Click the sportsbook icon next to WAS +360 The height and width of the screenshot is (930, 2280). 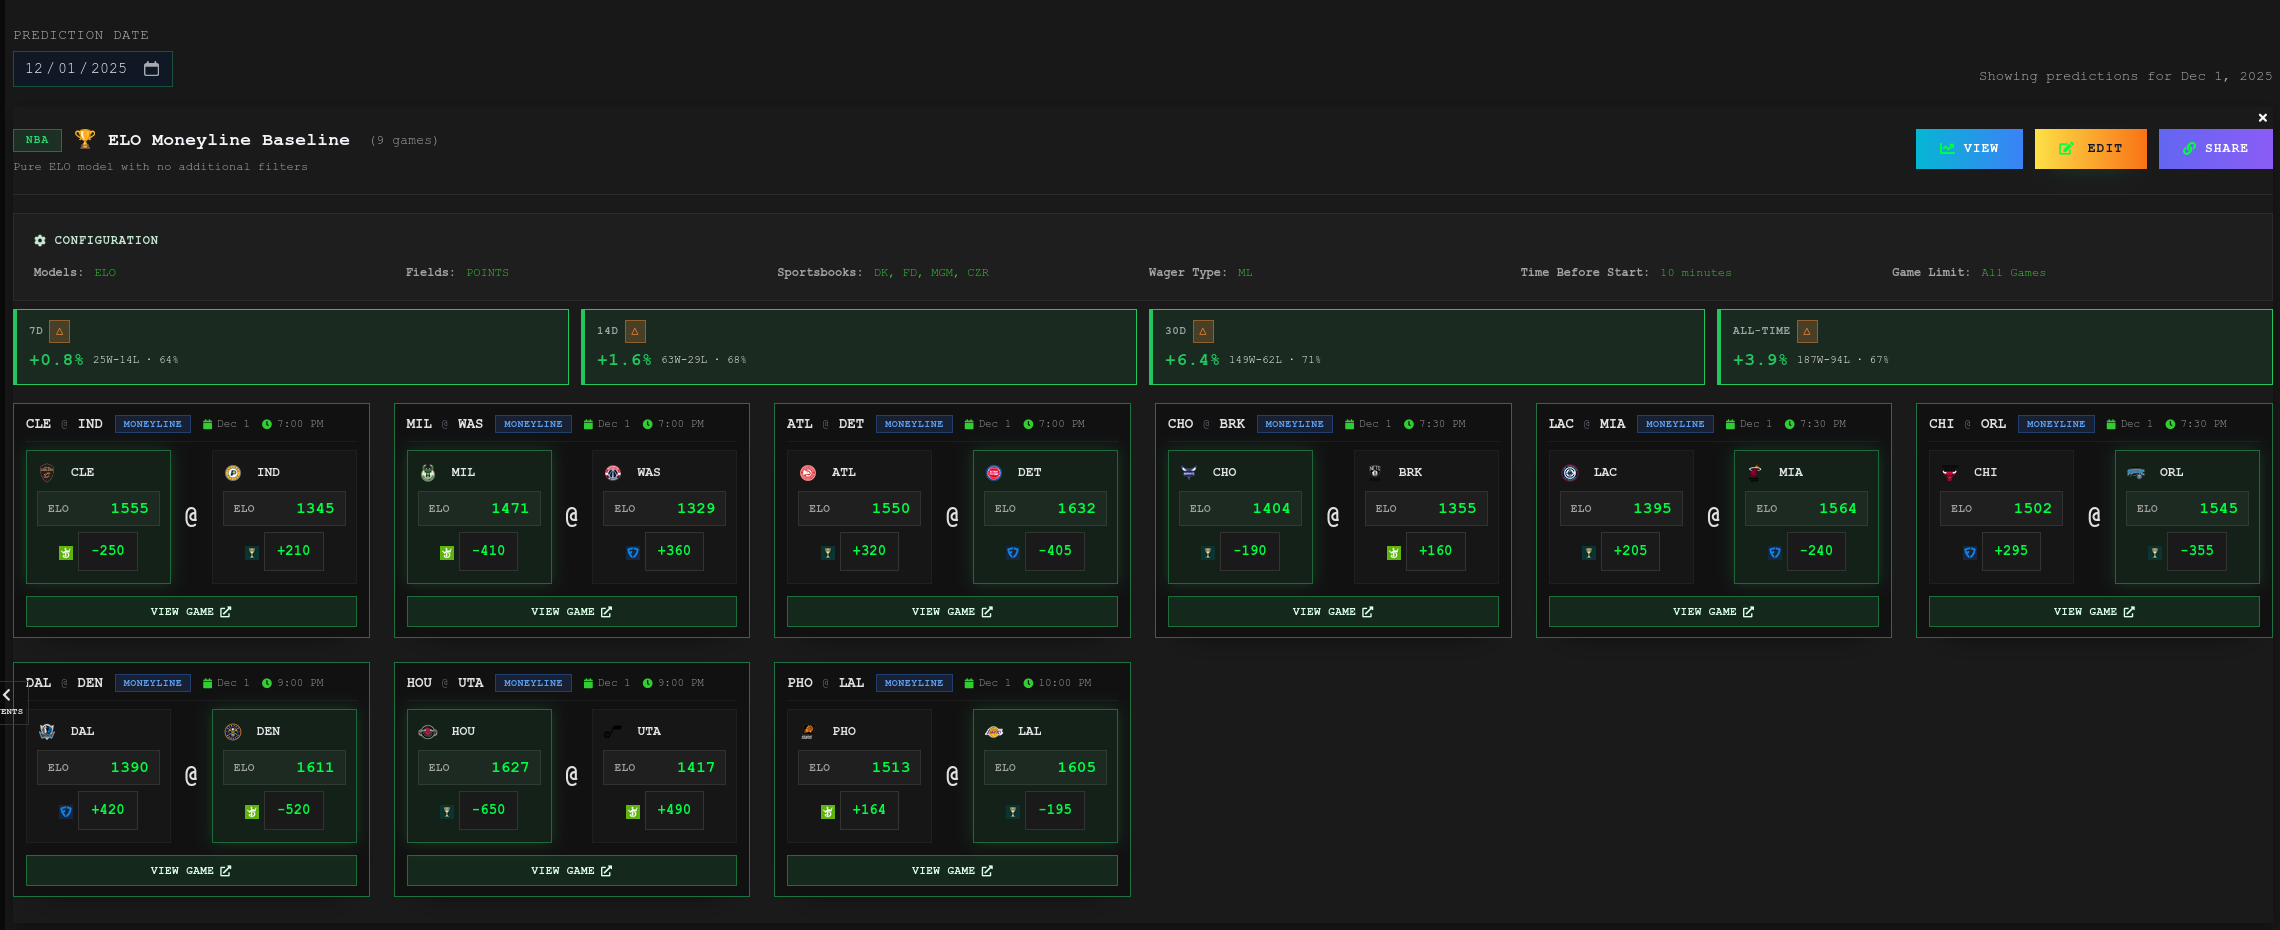pyautogui.click(x=632, y=553)
